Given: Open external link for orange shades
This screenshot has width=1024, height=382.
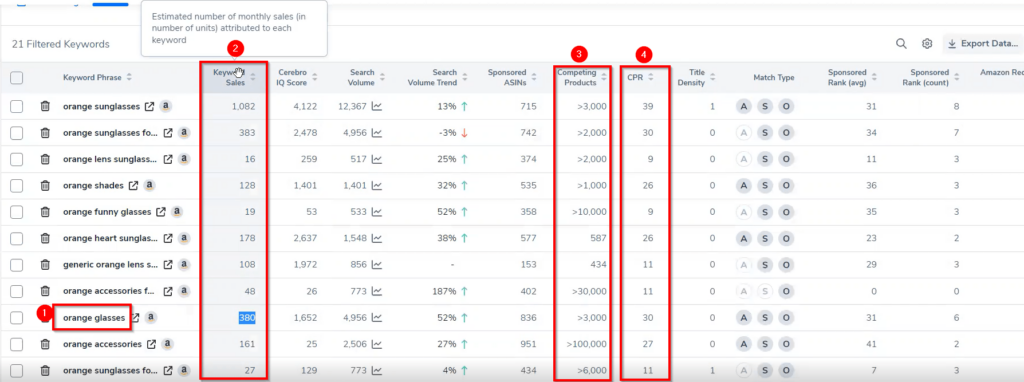Looking at the screenshot, I should pos(133,185).
